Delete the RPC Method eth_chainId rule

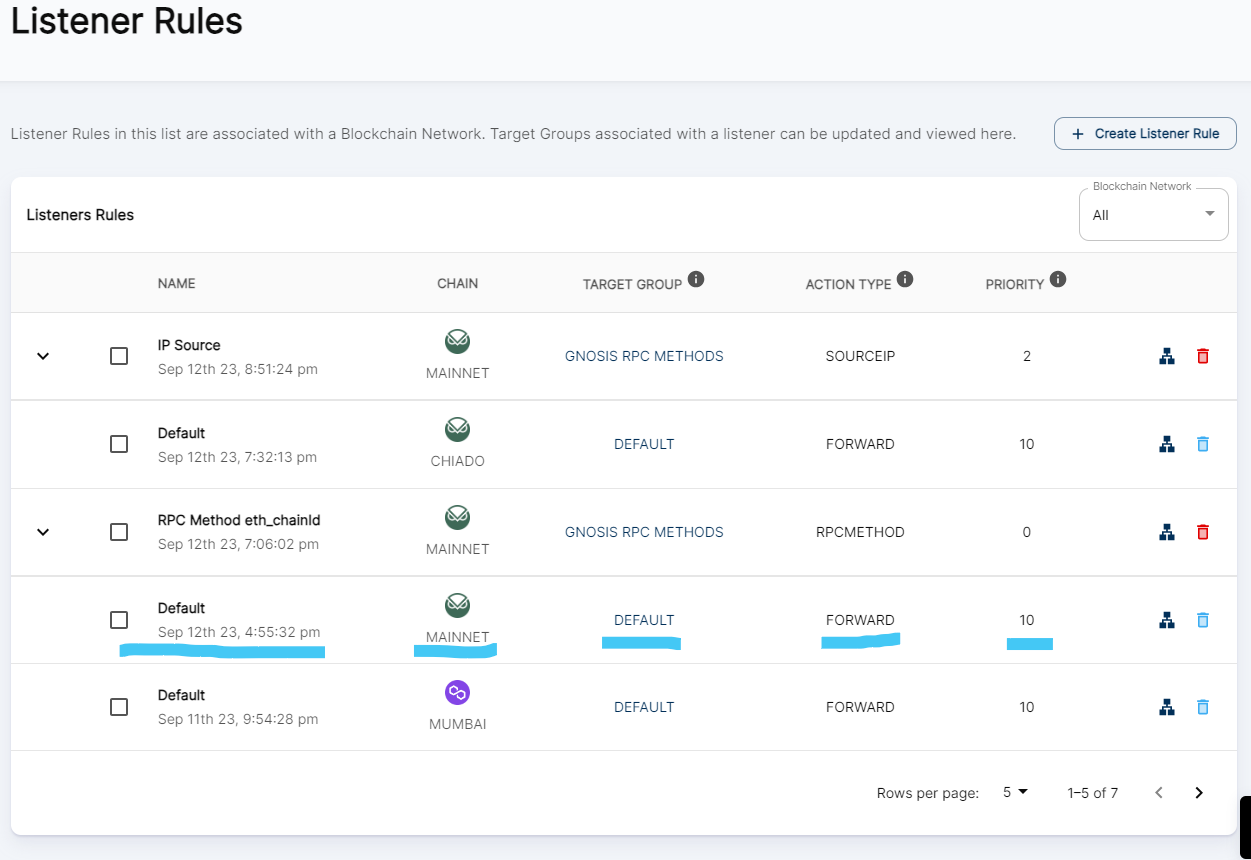coord(1203,532)
